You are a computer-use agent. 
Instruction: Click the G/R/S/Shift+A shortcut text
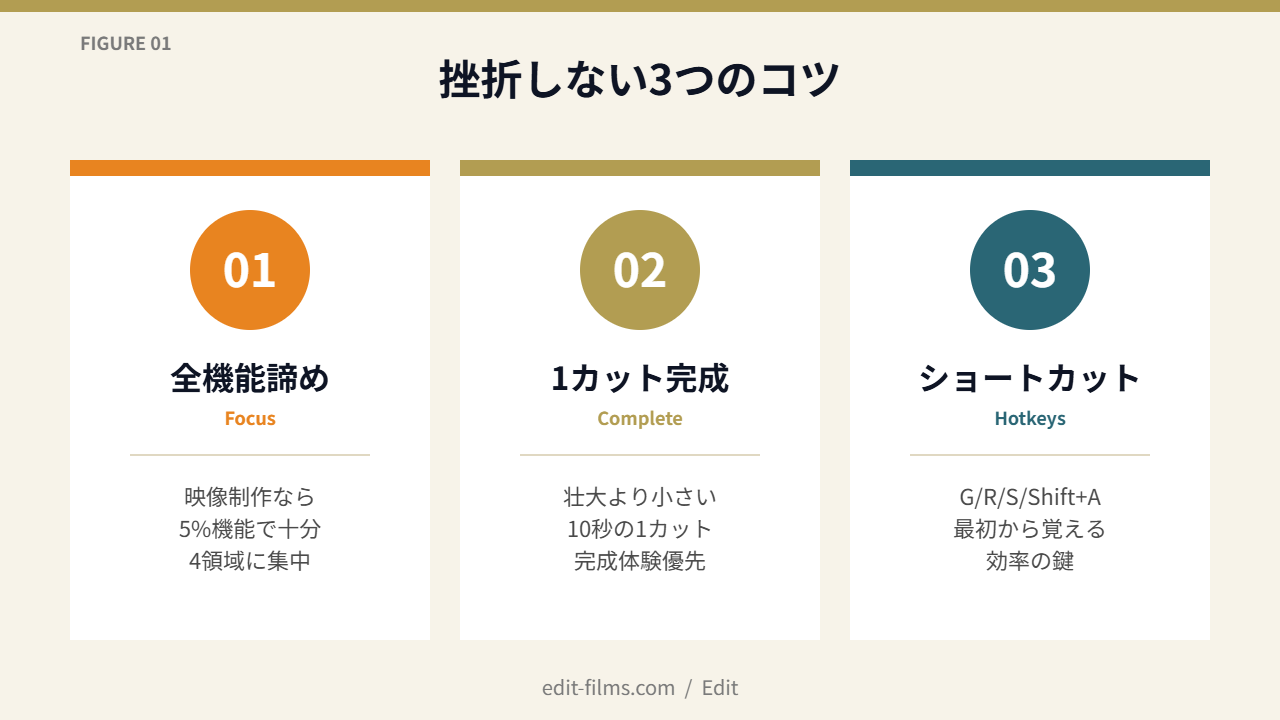tap(1030, 497)
